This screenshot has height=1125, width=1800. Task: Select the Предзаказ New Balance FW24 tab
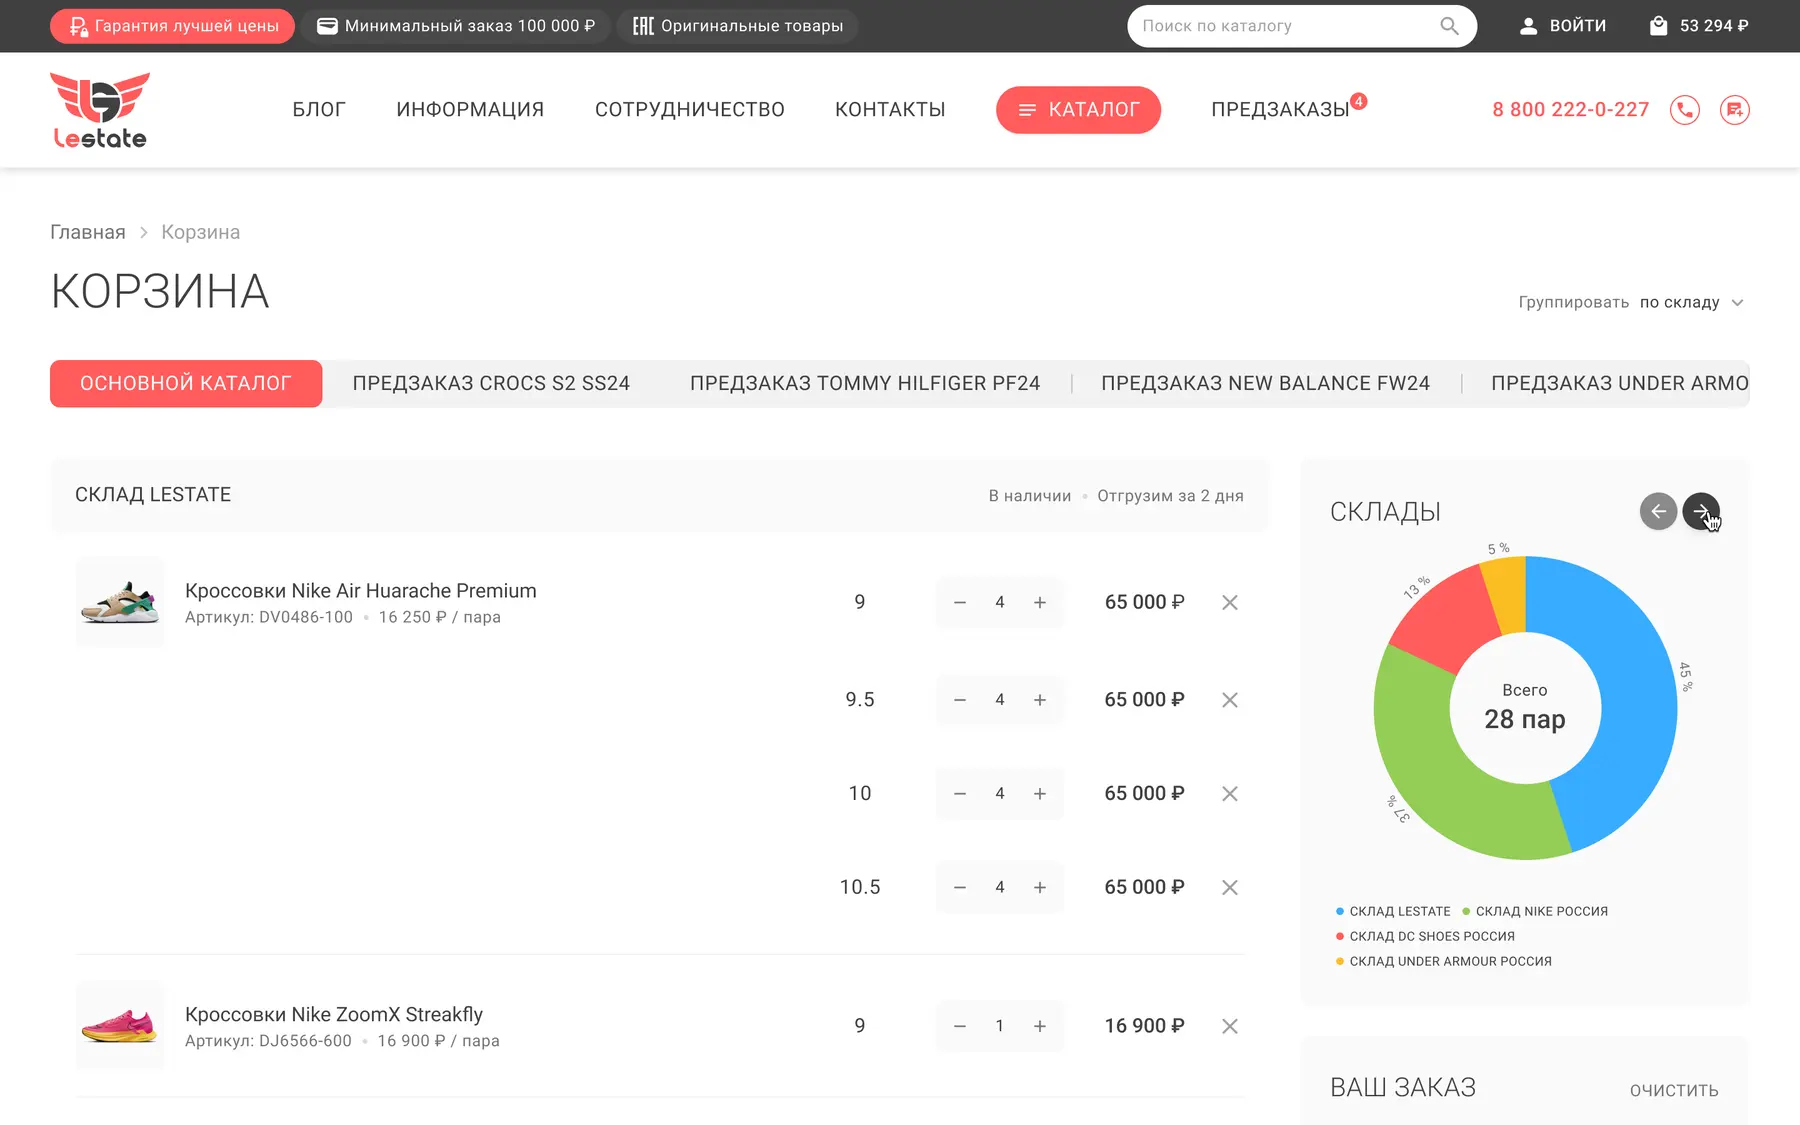tap(1265, 383)
